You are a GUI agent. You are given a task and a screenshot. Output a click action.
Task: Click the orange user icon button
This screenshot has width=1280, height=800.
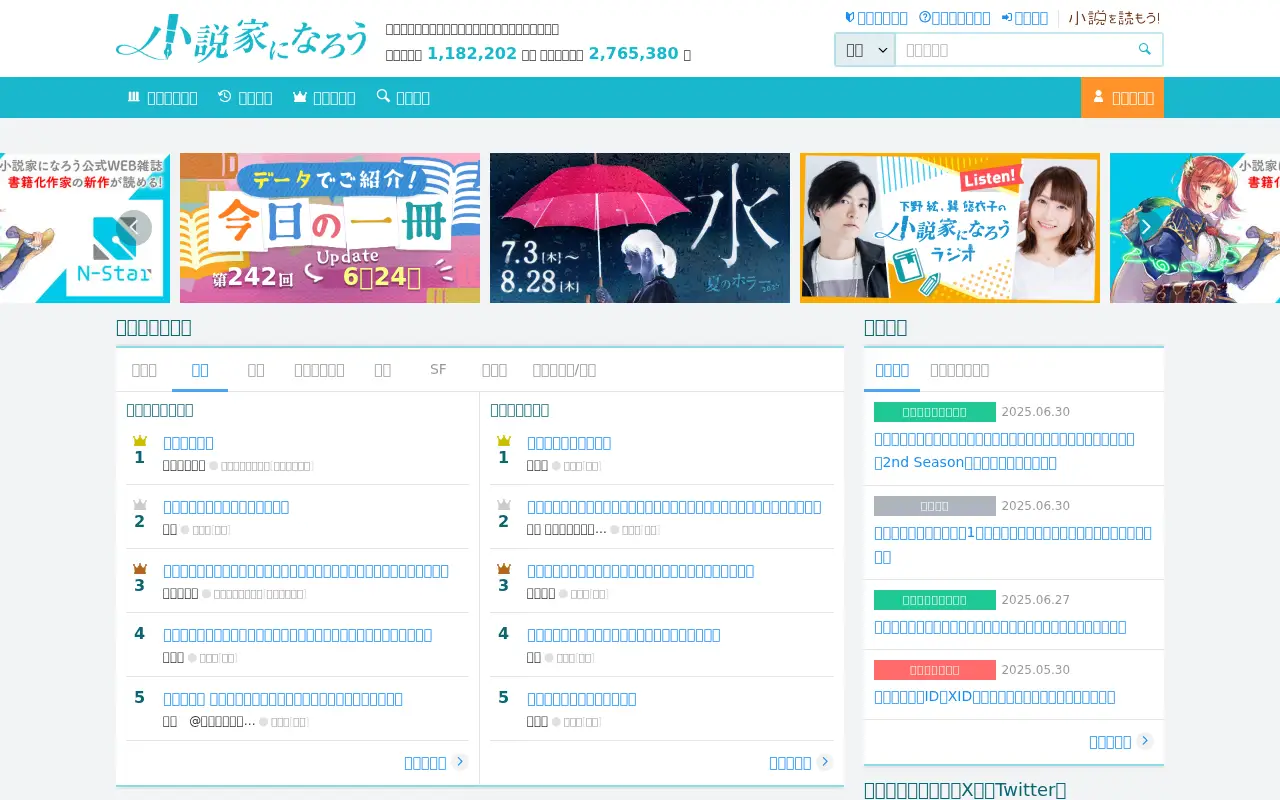(x=1122, y=97)
